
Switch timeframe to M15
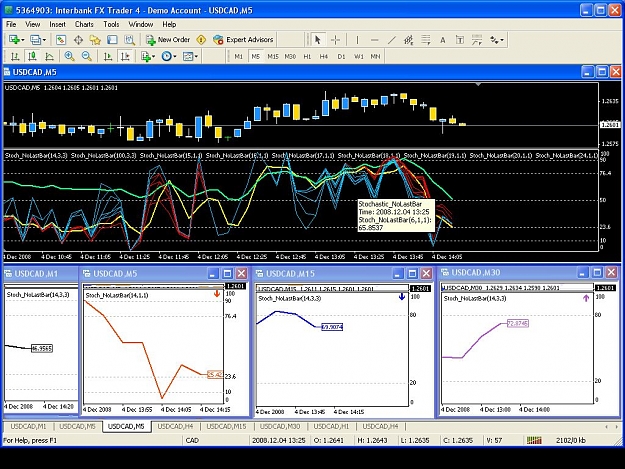pyautogui.click(x=273, y=57)
